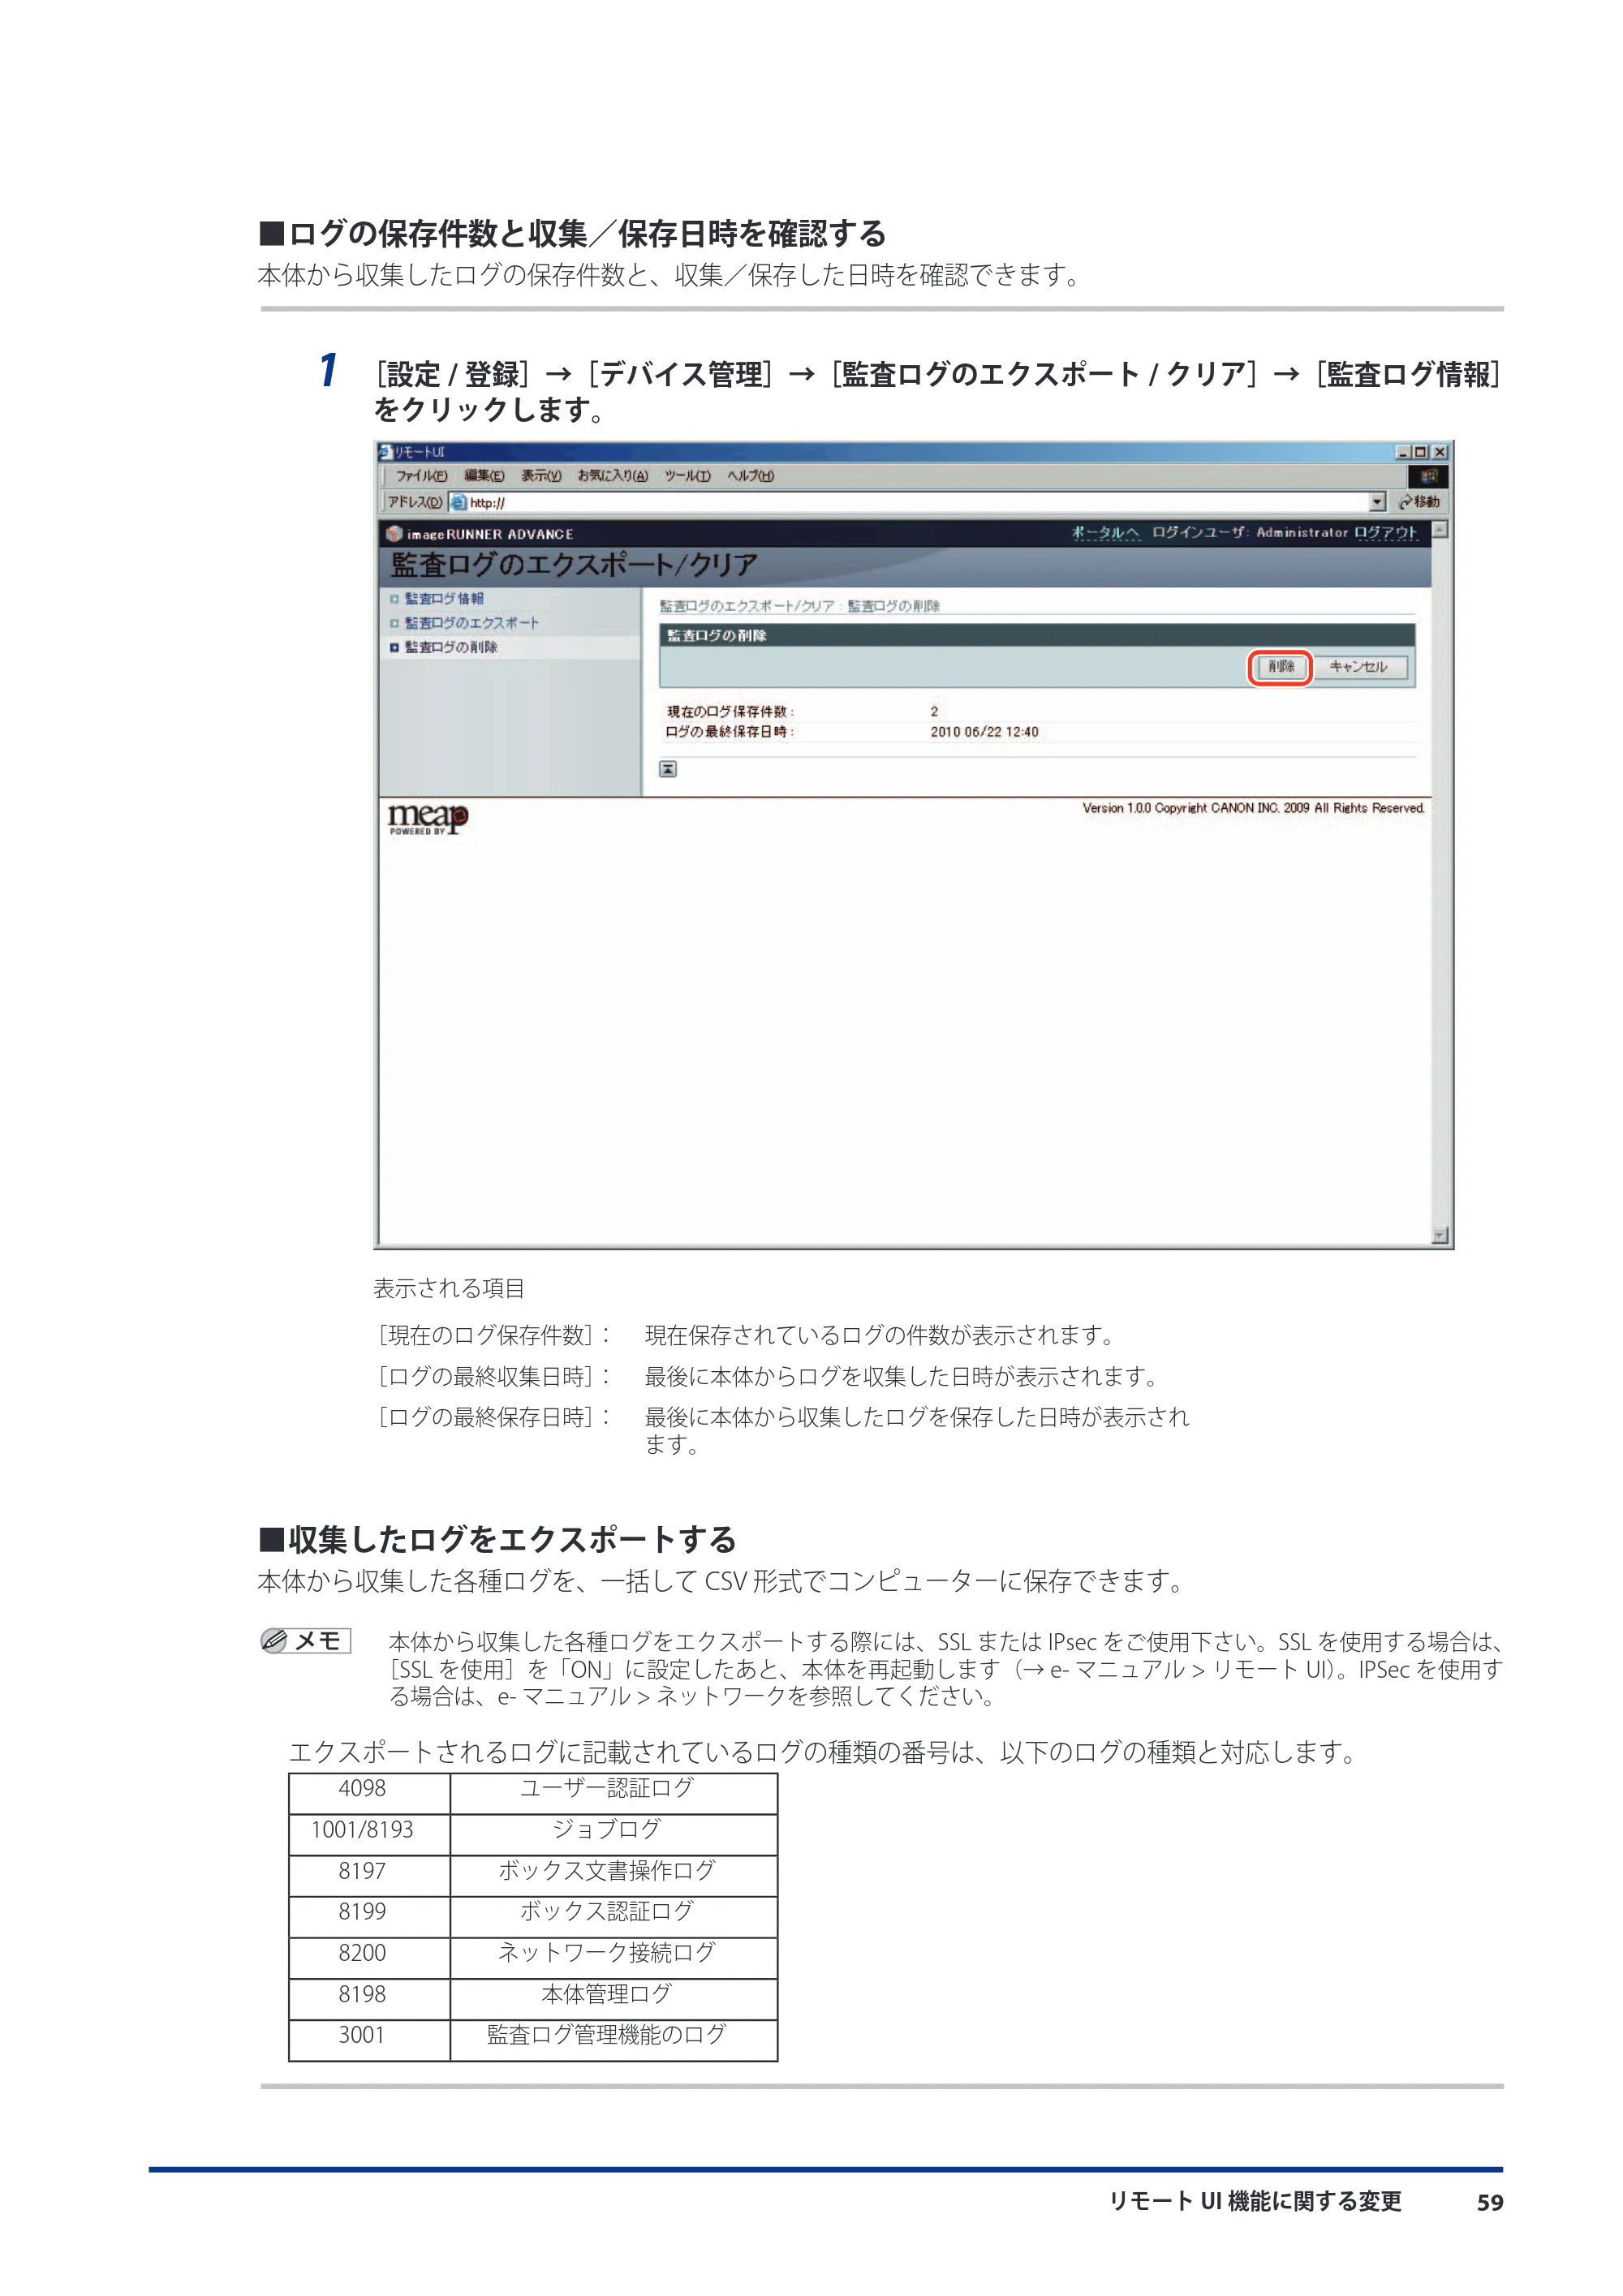
Task: Select 監査ログの削除 in the left menu
Action: pyautogui.click(x=450, y=647)
